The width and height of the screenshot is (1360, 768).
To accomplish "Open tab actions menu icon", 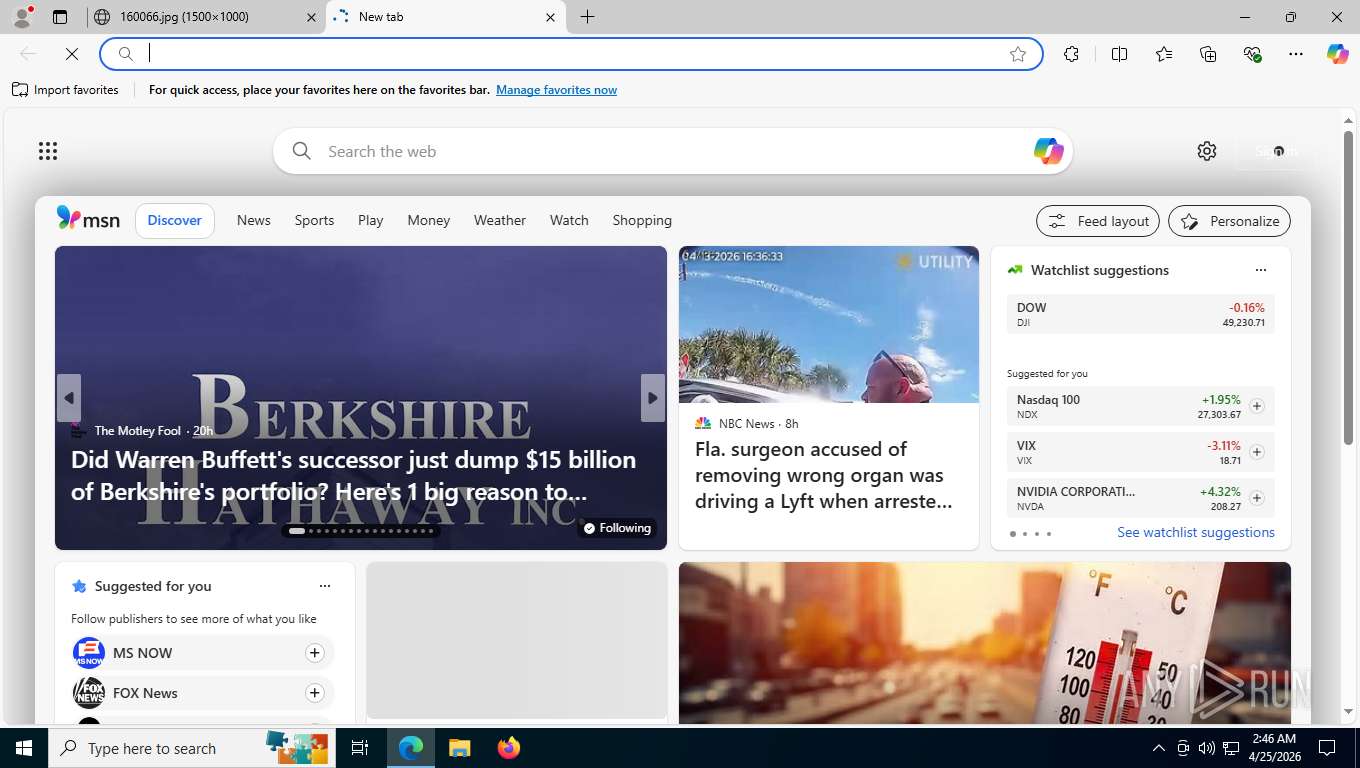I will 60,17.
